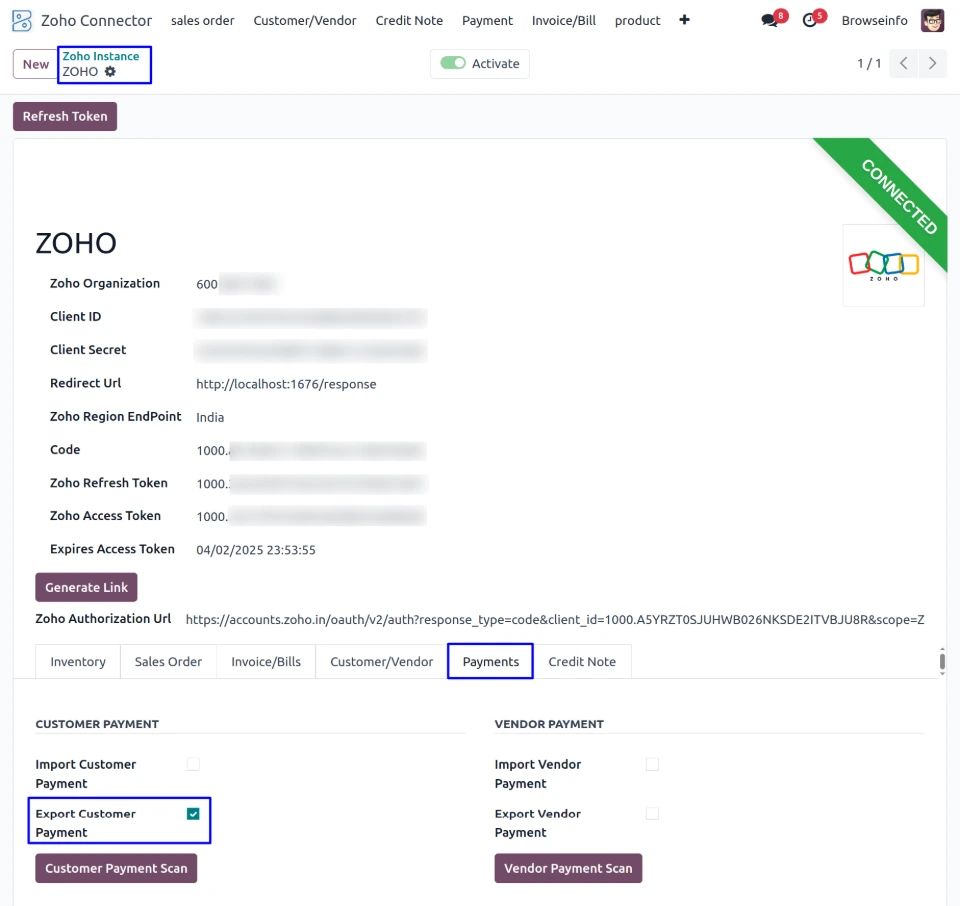Switch to the Credit Note tab
This screenshot has height=906, width=960.
pos(582,662)
